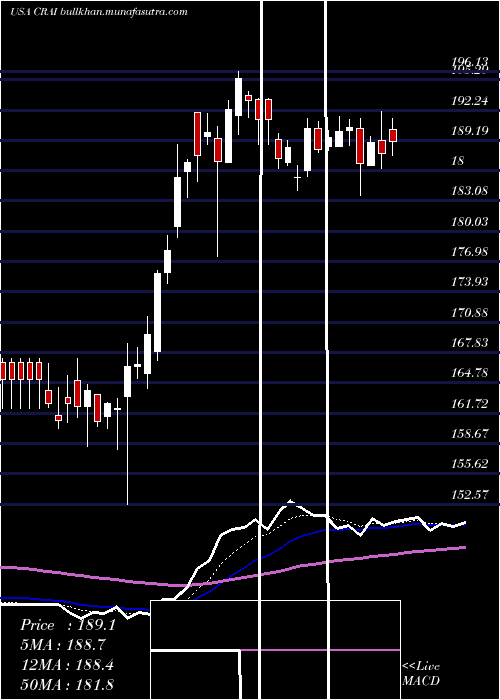Click the Price : 189.1 readout

point(68,625)
